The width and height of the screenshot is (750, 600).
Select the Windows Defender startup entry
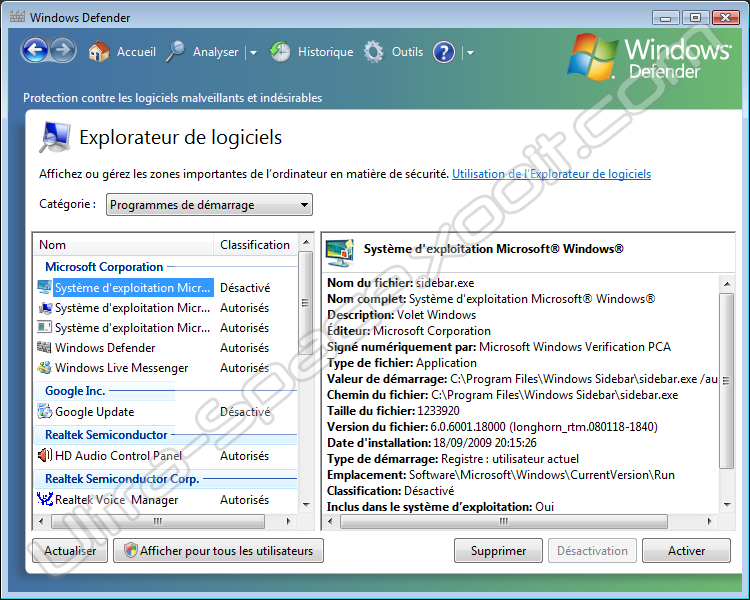click(105, 347)
